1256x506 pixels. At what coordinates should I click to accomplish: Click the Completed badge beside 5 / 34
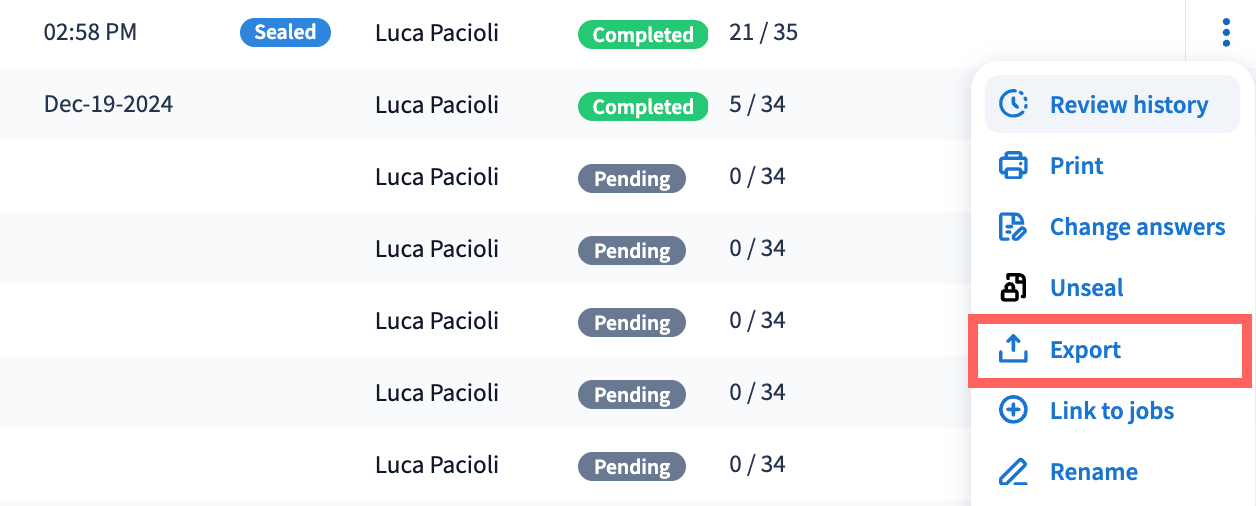643,107
